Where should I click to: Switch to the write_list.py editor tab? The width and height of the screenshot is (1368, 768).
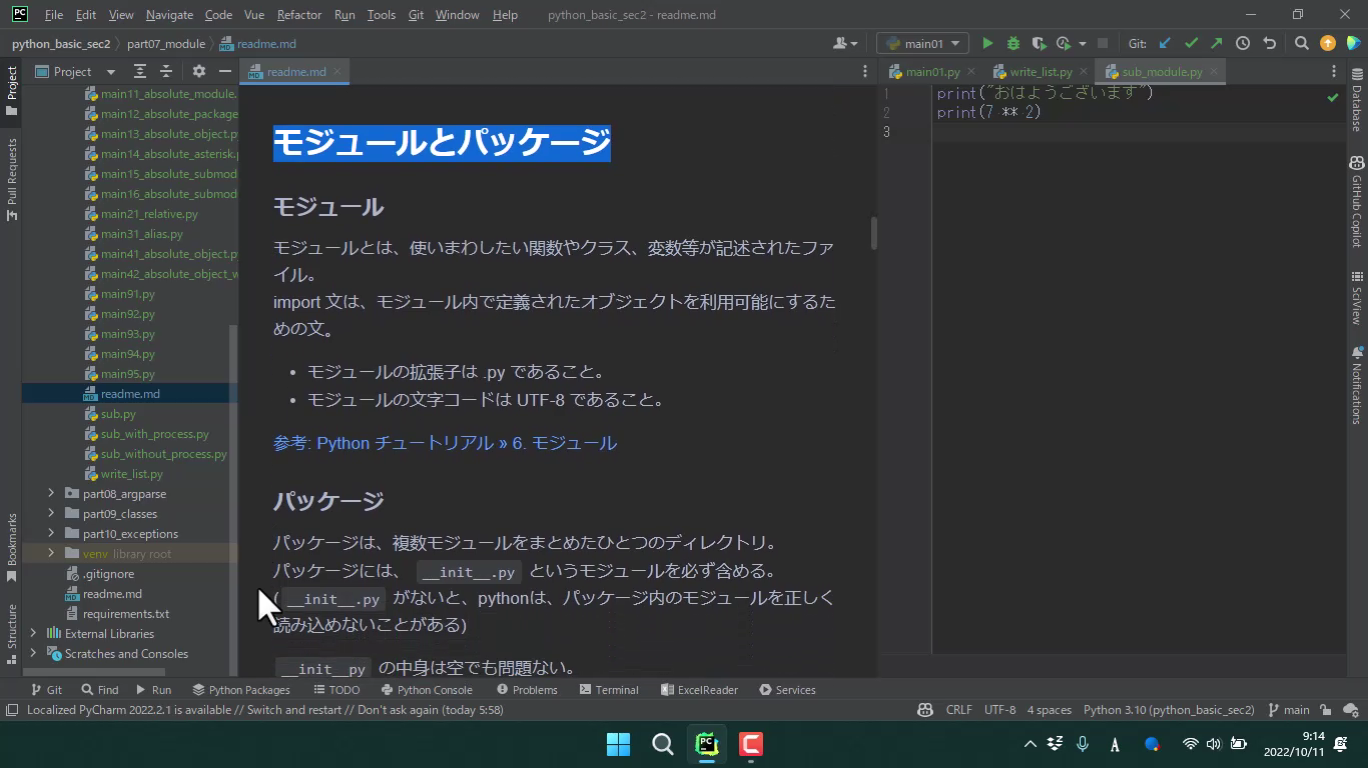point(1040,72)
